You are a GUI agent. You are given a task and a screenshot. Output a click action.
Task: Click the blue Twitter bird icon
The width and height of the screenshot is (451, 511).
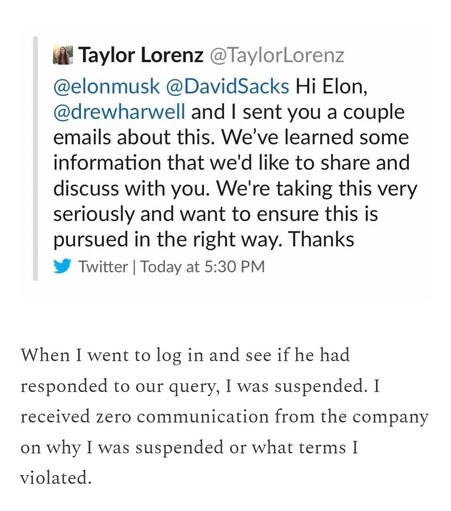click(62, 266)
